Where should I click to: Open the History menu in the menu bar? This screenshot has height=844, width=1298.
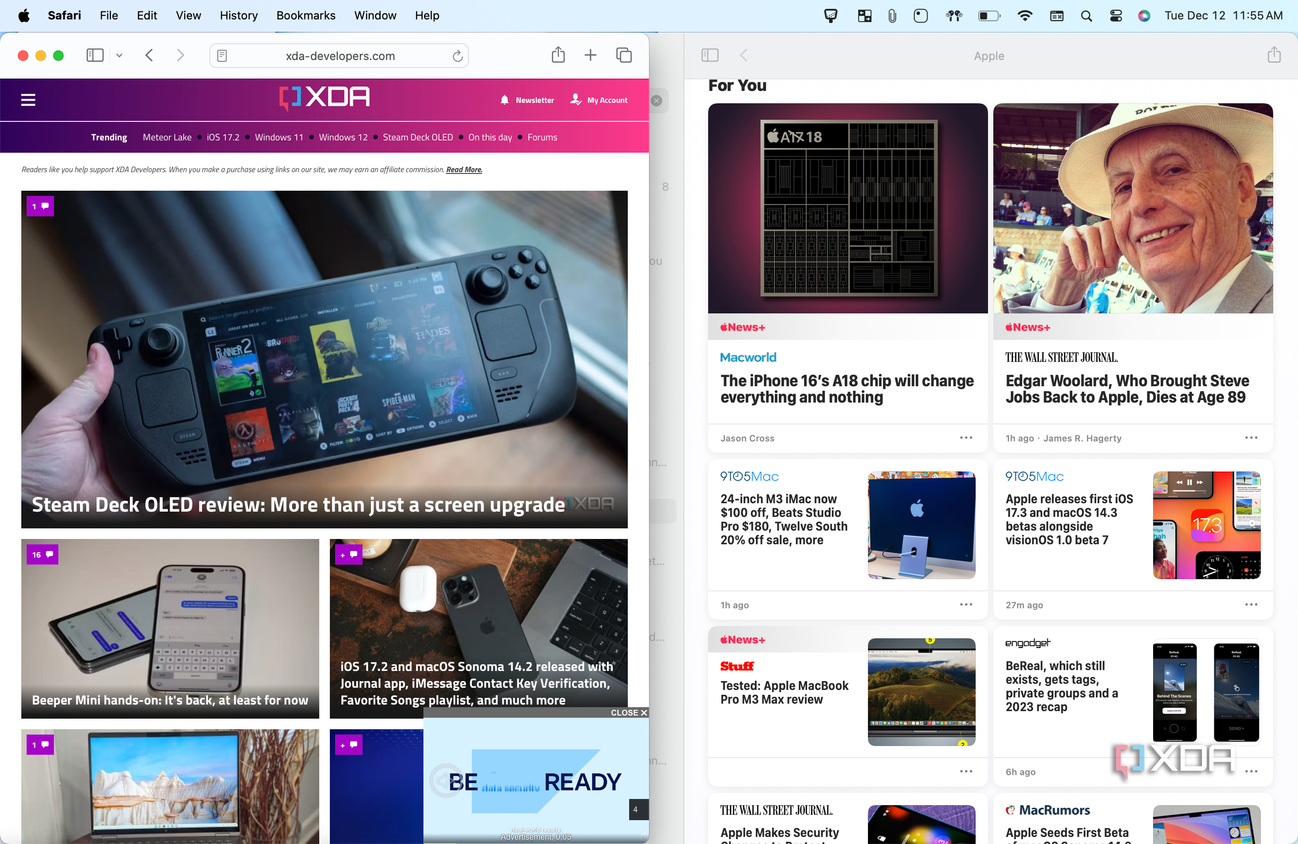pyautogui.click(x=238, y=15)
